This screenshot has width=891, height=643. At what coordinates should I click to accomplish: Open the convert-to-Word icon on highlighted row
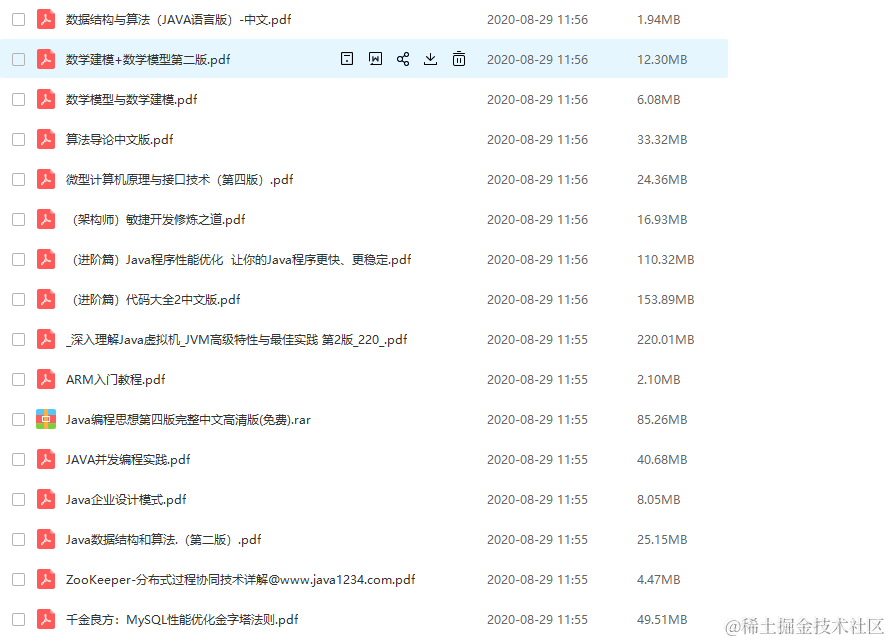click(375, 59)
